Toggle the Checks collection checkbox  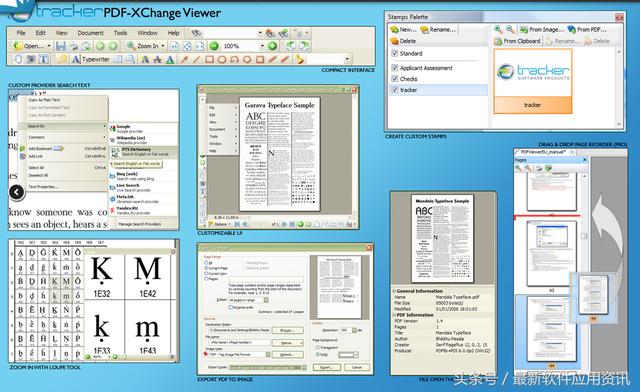tap(394, 78)
